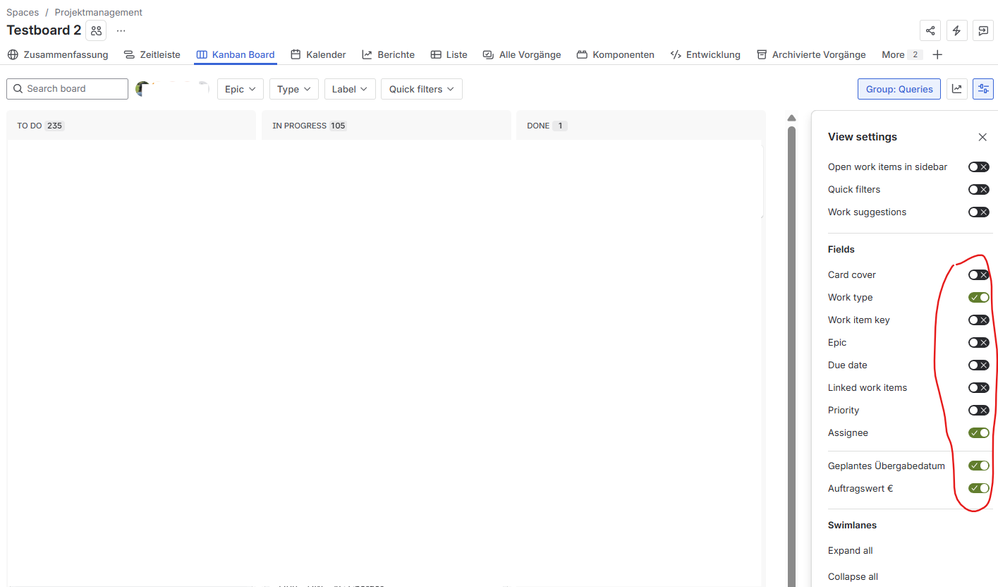The width and height of the screenshot is (998, 587).
Task: Open the Berichte chart icon
Action: click(366, 54)
